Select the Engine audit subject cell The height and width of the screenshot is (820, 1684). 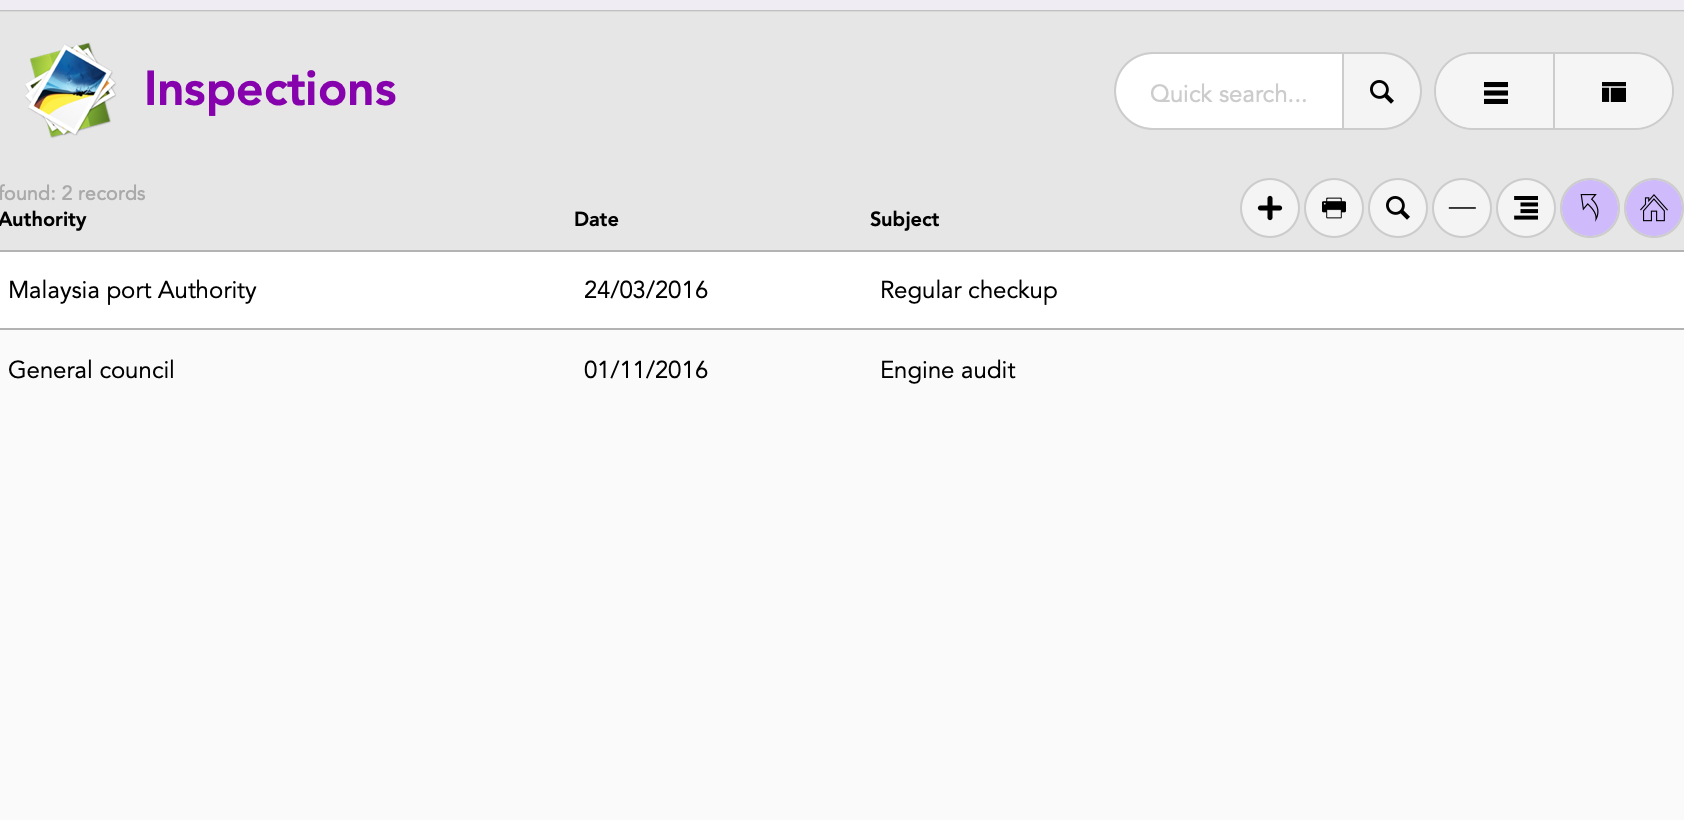[x=947, y=370]
